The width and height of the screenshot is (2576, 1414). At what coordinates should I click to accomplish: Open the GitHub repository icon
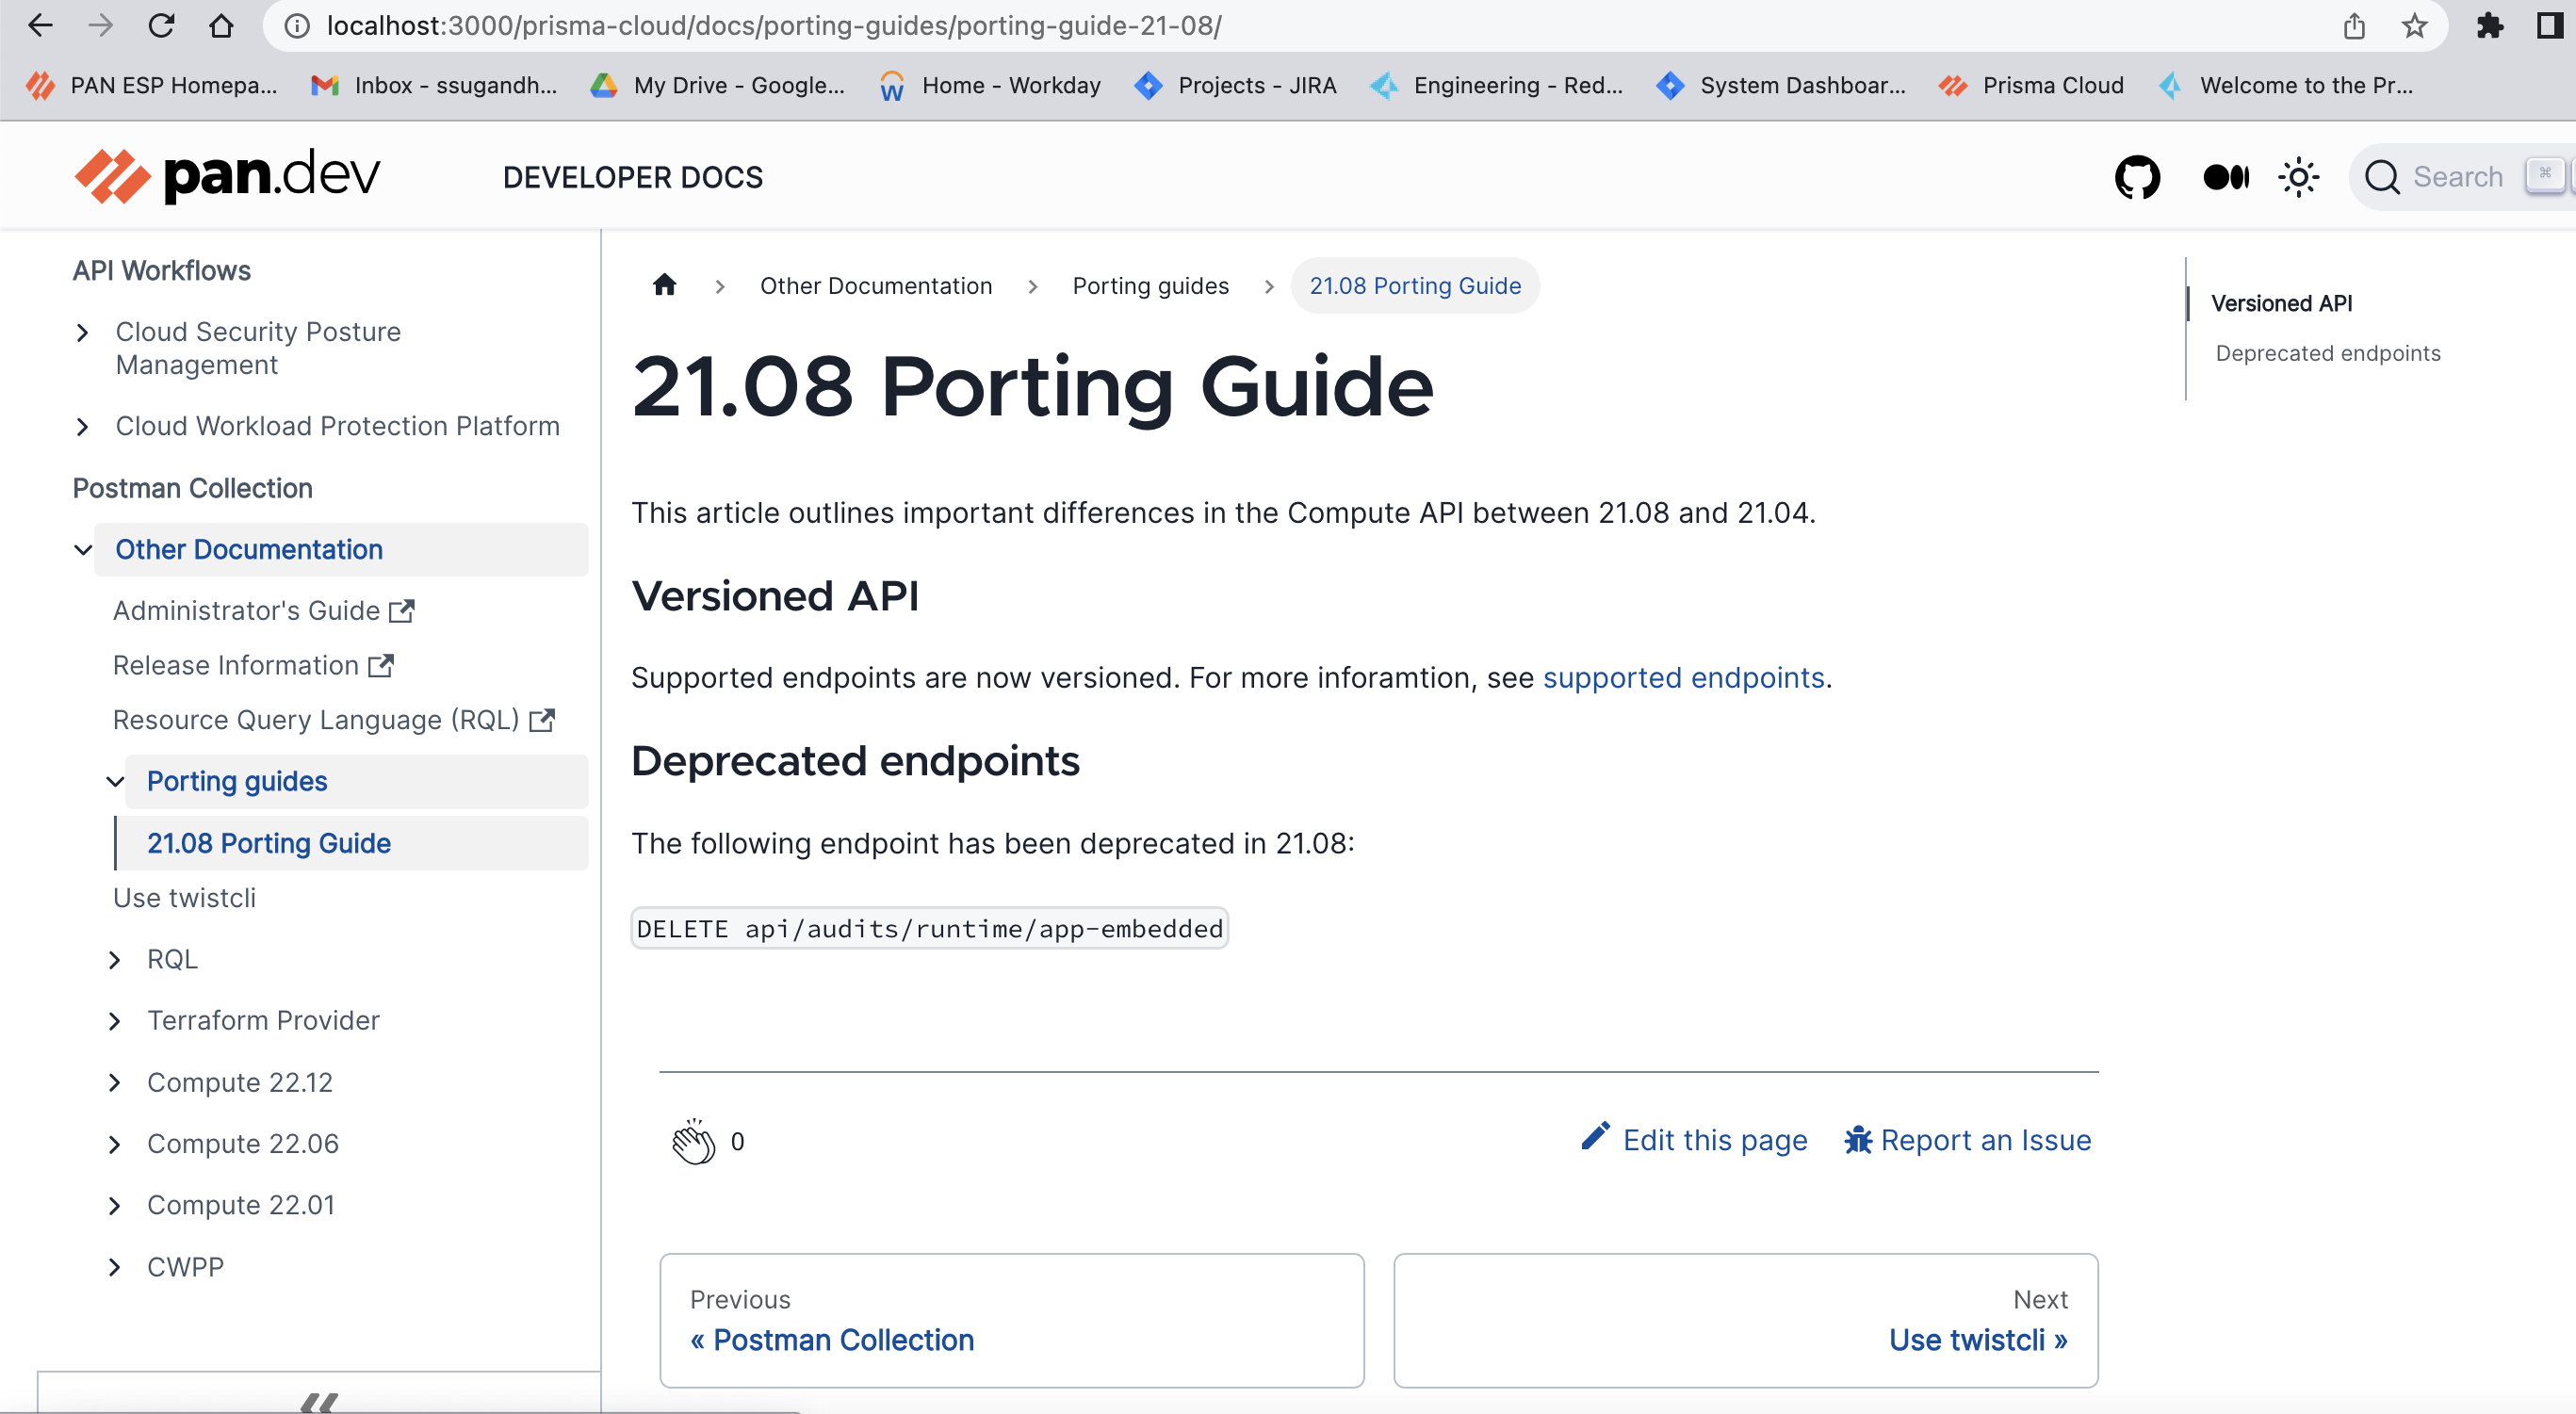click(2137, 177)
